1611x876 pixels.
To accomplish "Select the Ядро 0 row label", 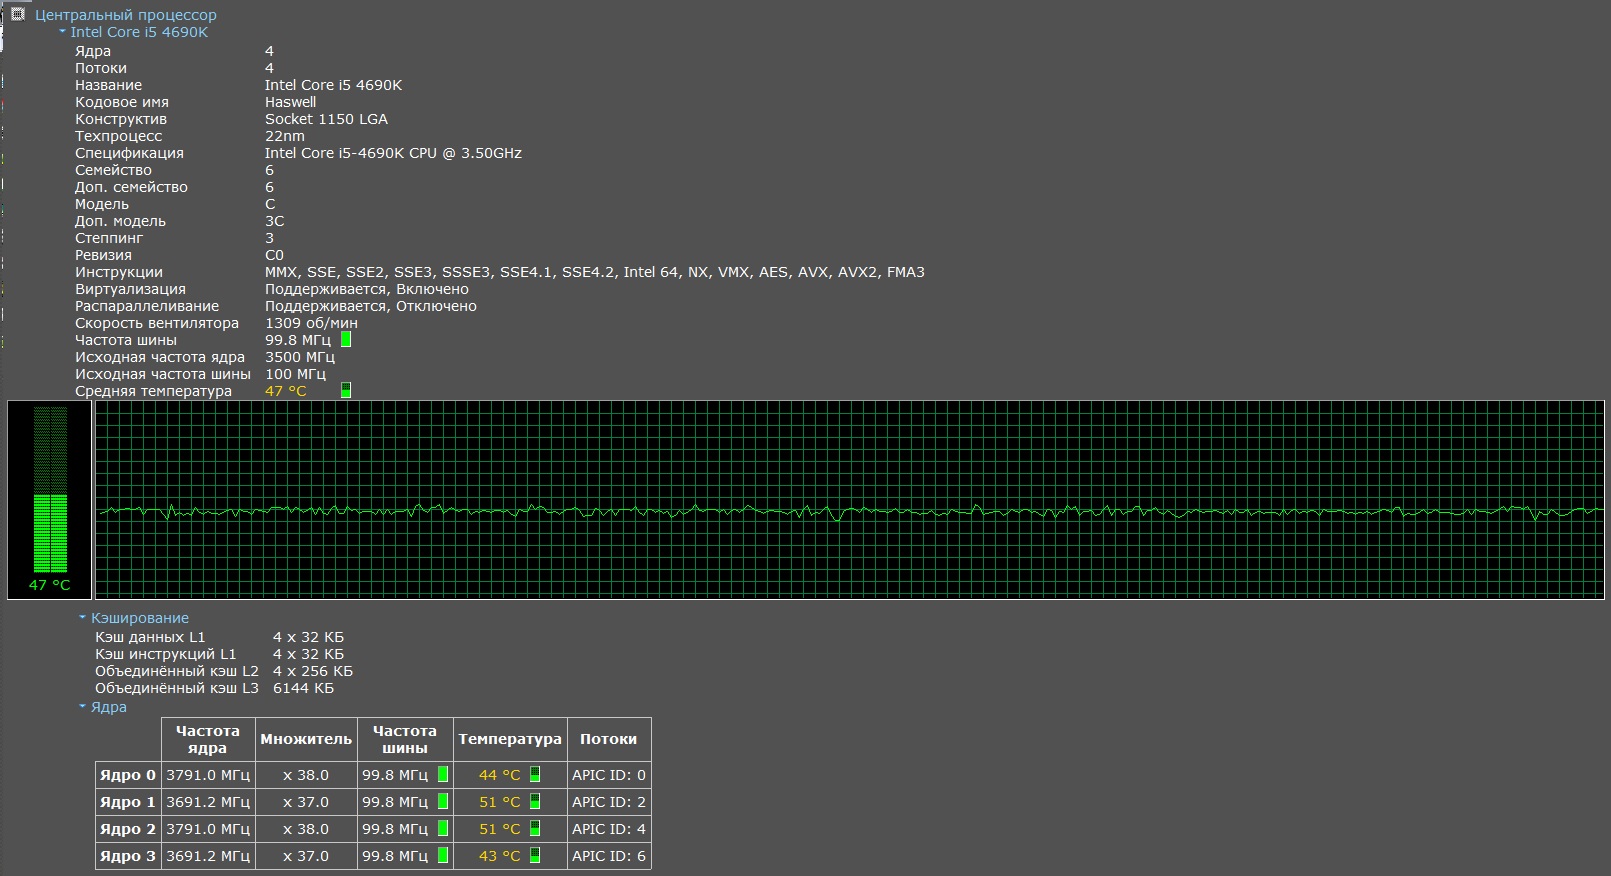I will (x=128, y=775).
